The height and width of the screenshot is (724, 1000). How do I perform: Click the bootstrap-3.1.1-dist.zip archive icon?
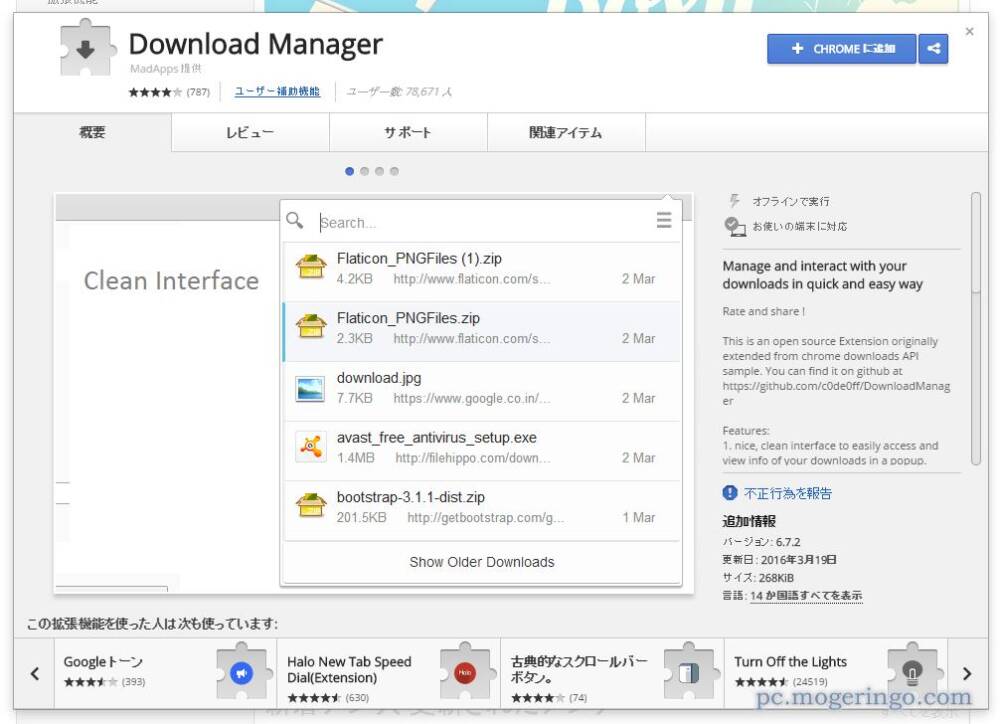311,506
